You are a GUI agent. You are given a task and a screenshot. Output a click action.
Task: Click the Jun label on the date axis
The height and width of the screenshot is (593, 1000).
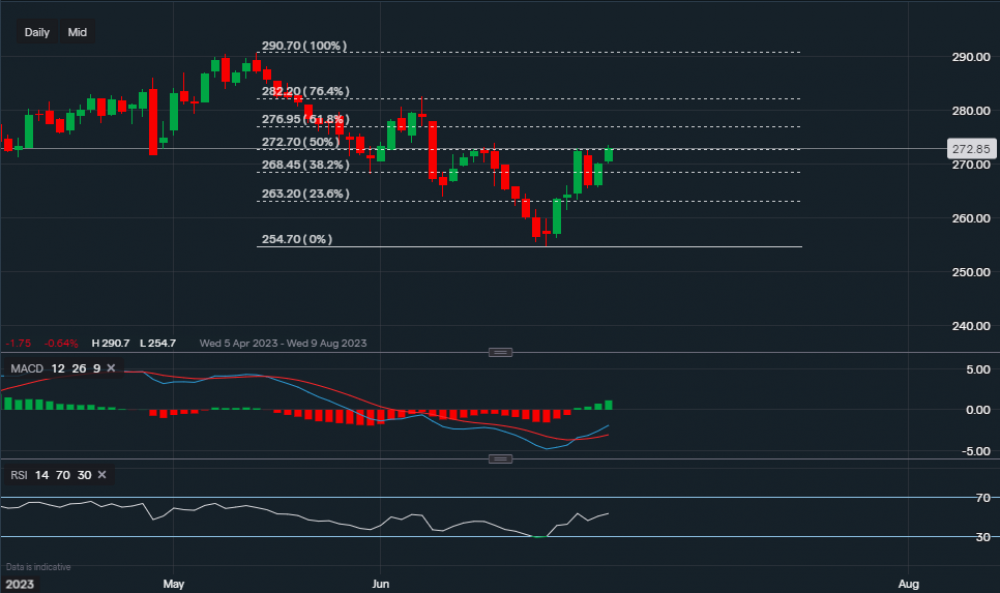coord(380,582)
